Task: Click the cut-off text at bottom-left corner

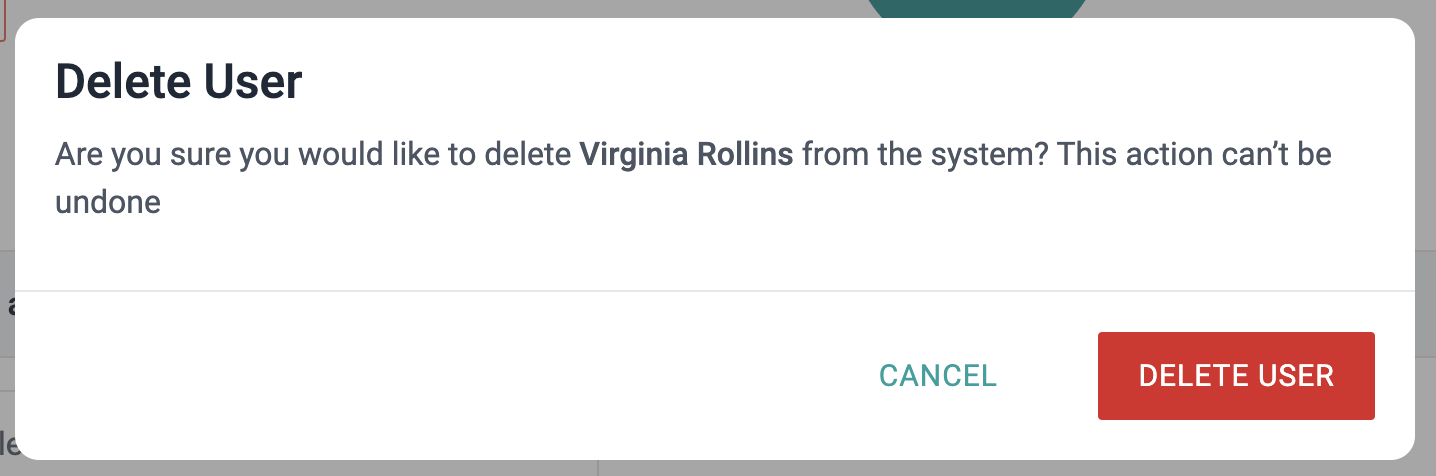Action: pos(7,440)
